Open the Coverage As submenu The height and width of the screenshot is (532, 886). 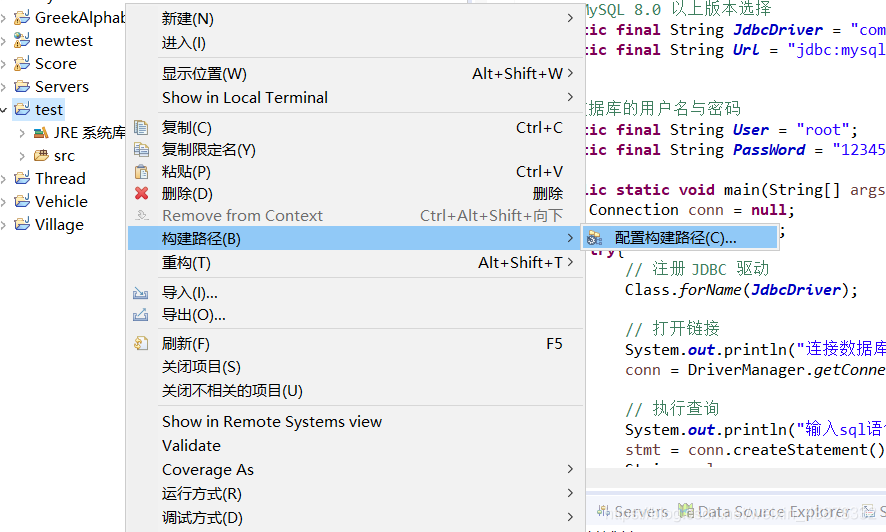[355, 470]
